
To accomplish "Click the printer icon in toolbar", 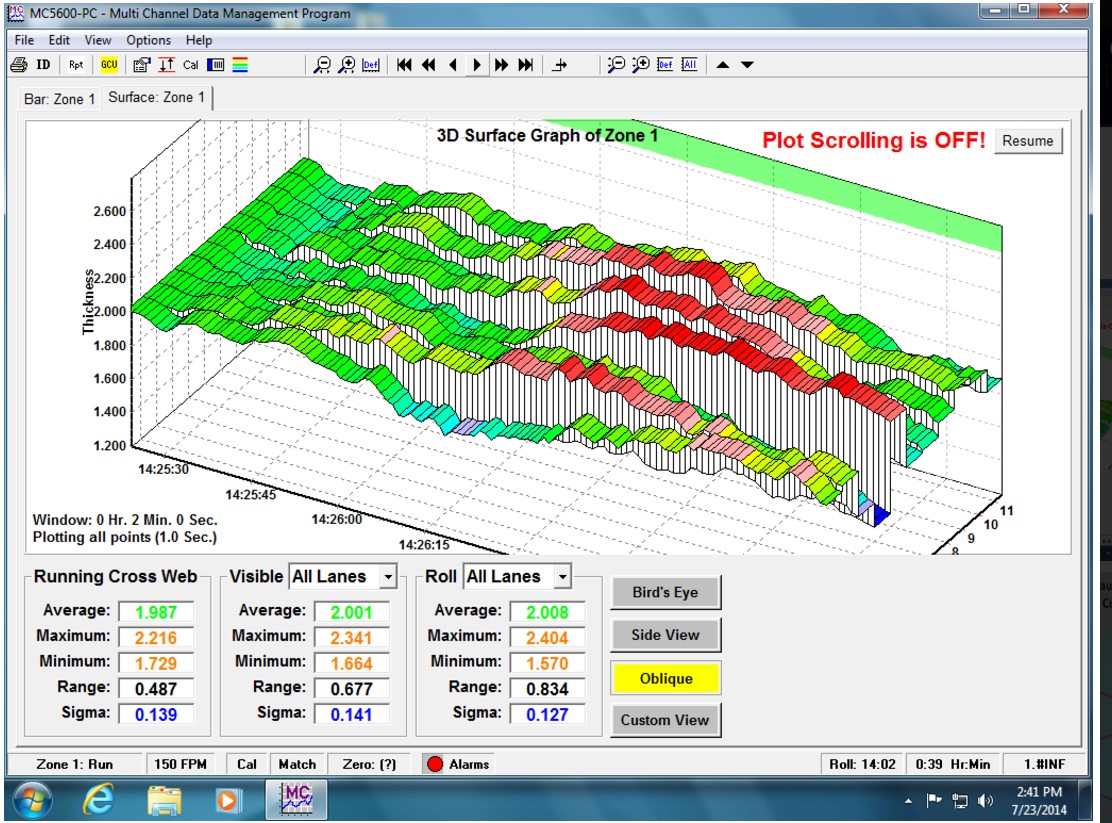I will 19,65.
